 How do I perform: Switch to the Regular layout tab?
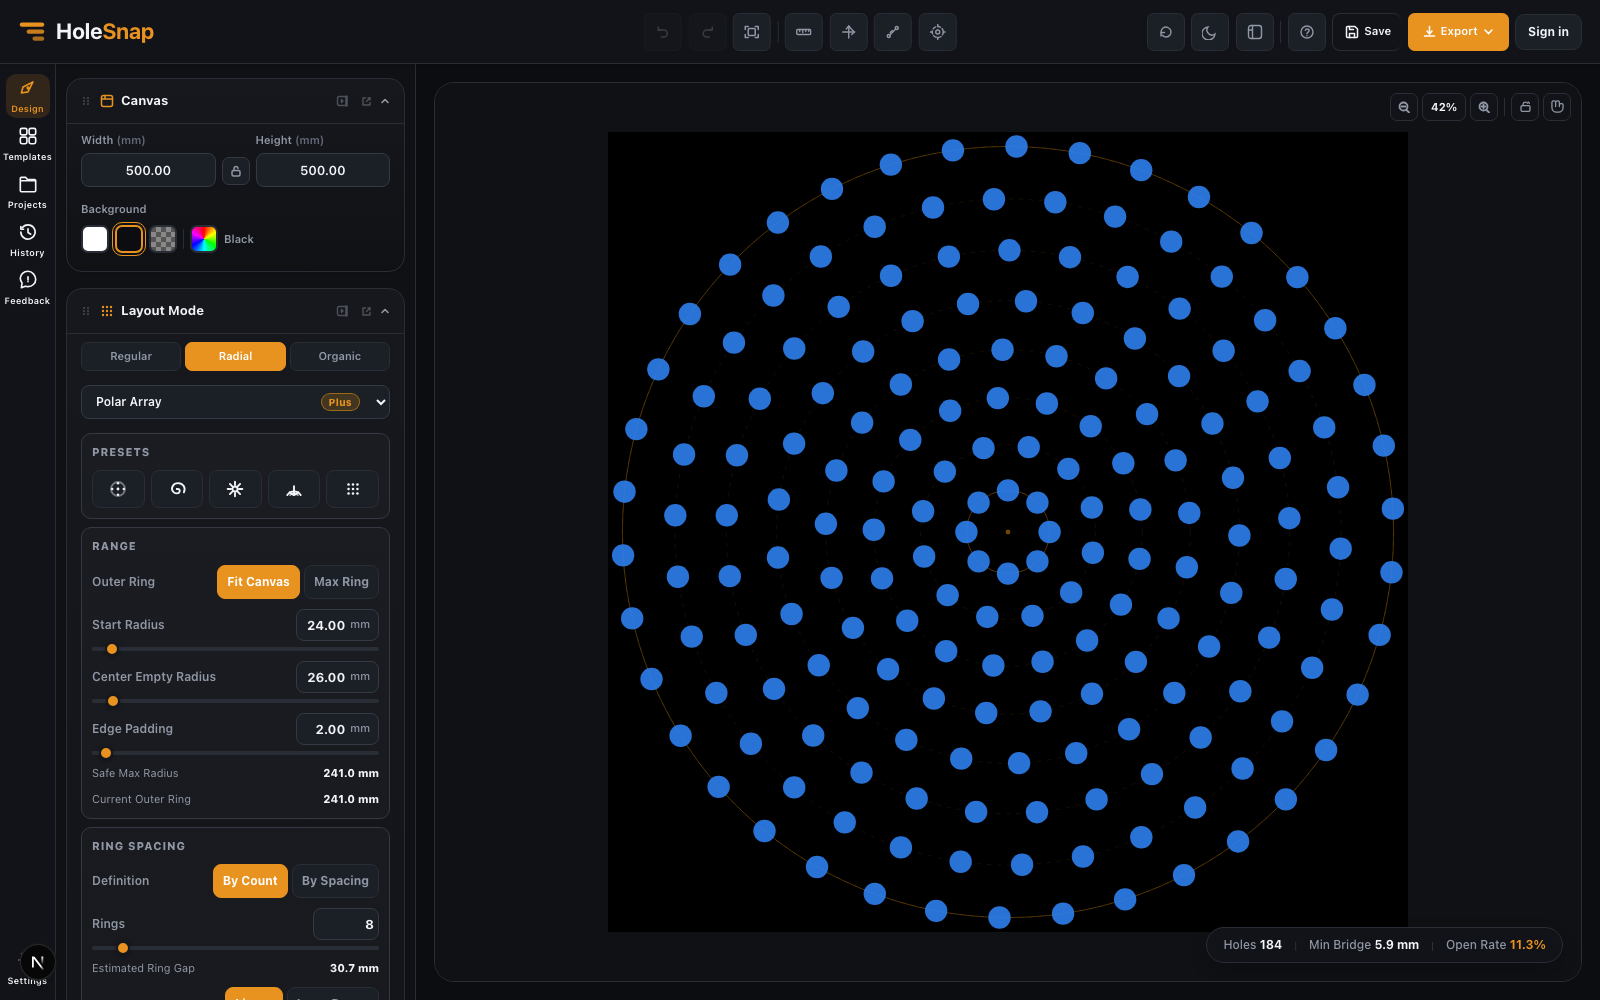[131, 356]
